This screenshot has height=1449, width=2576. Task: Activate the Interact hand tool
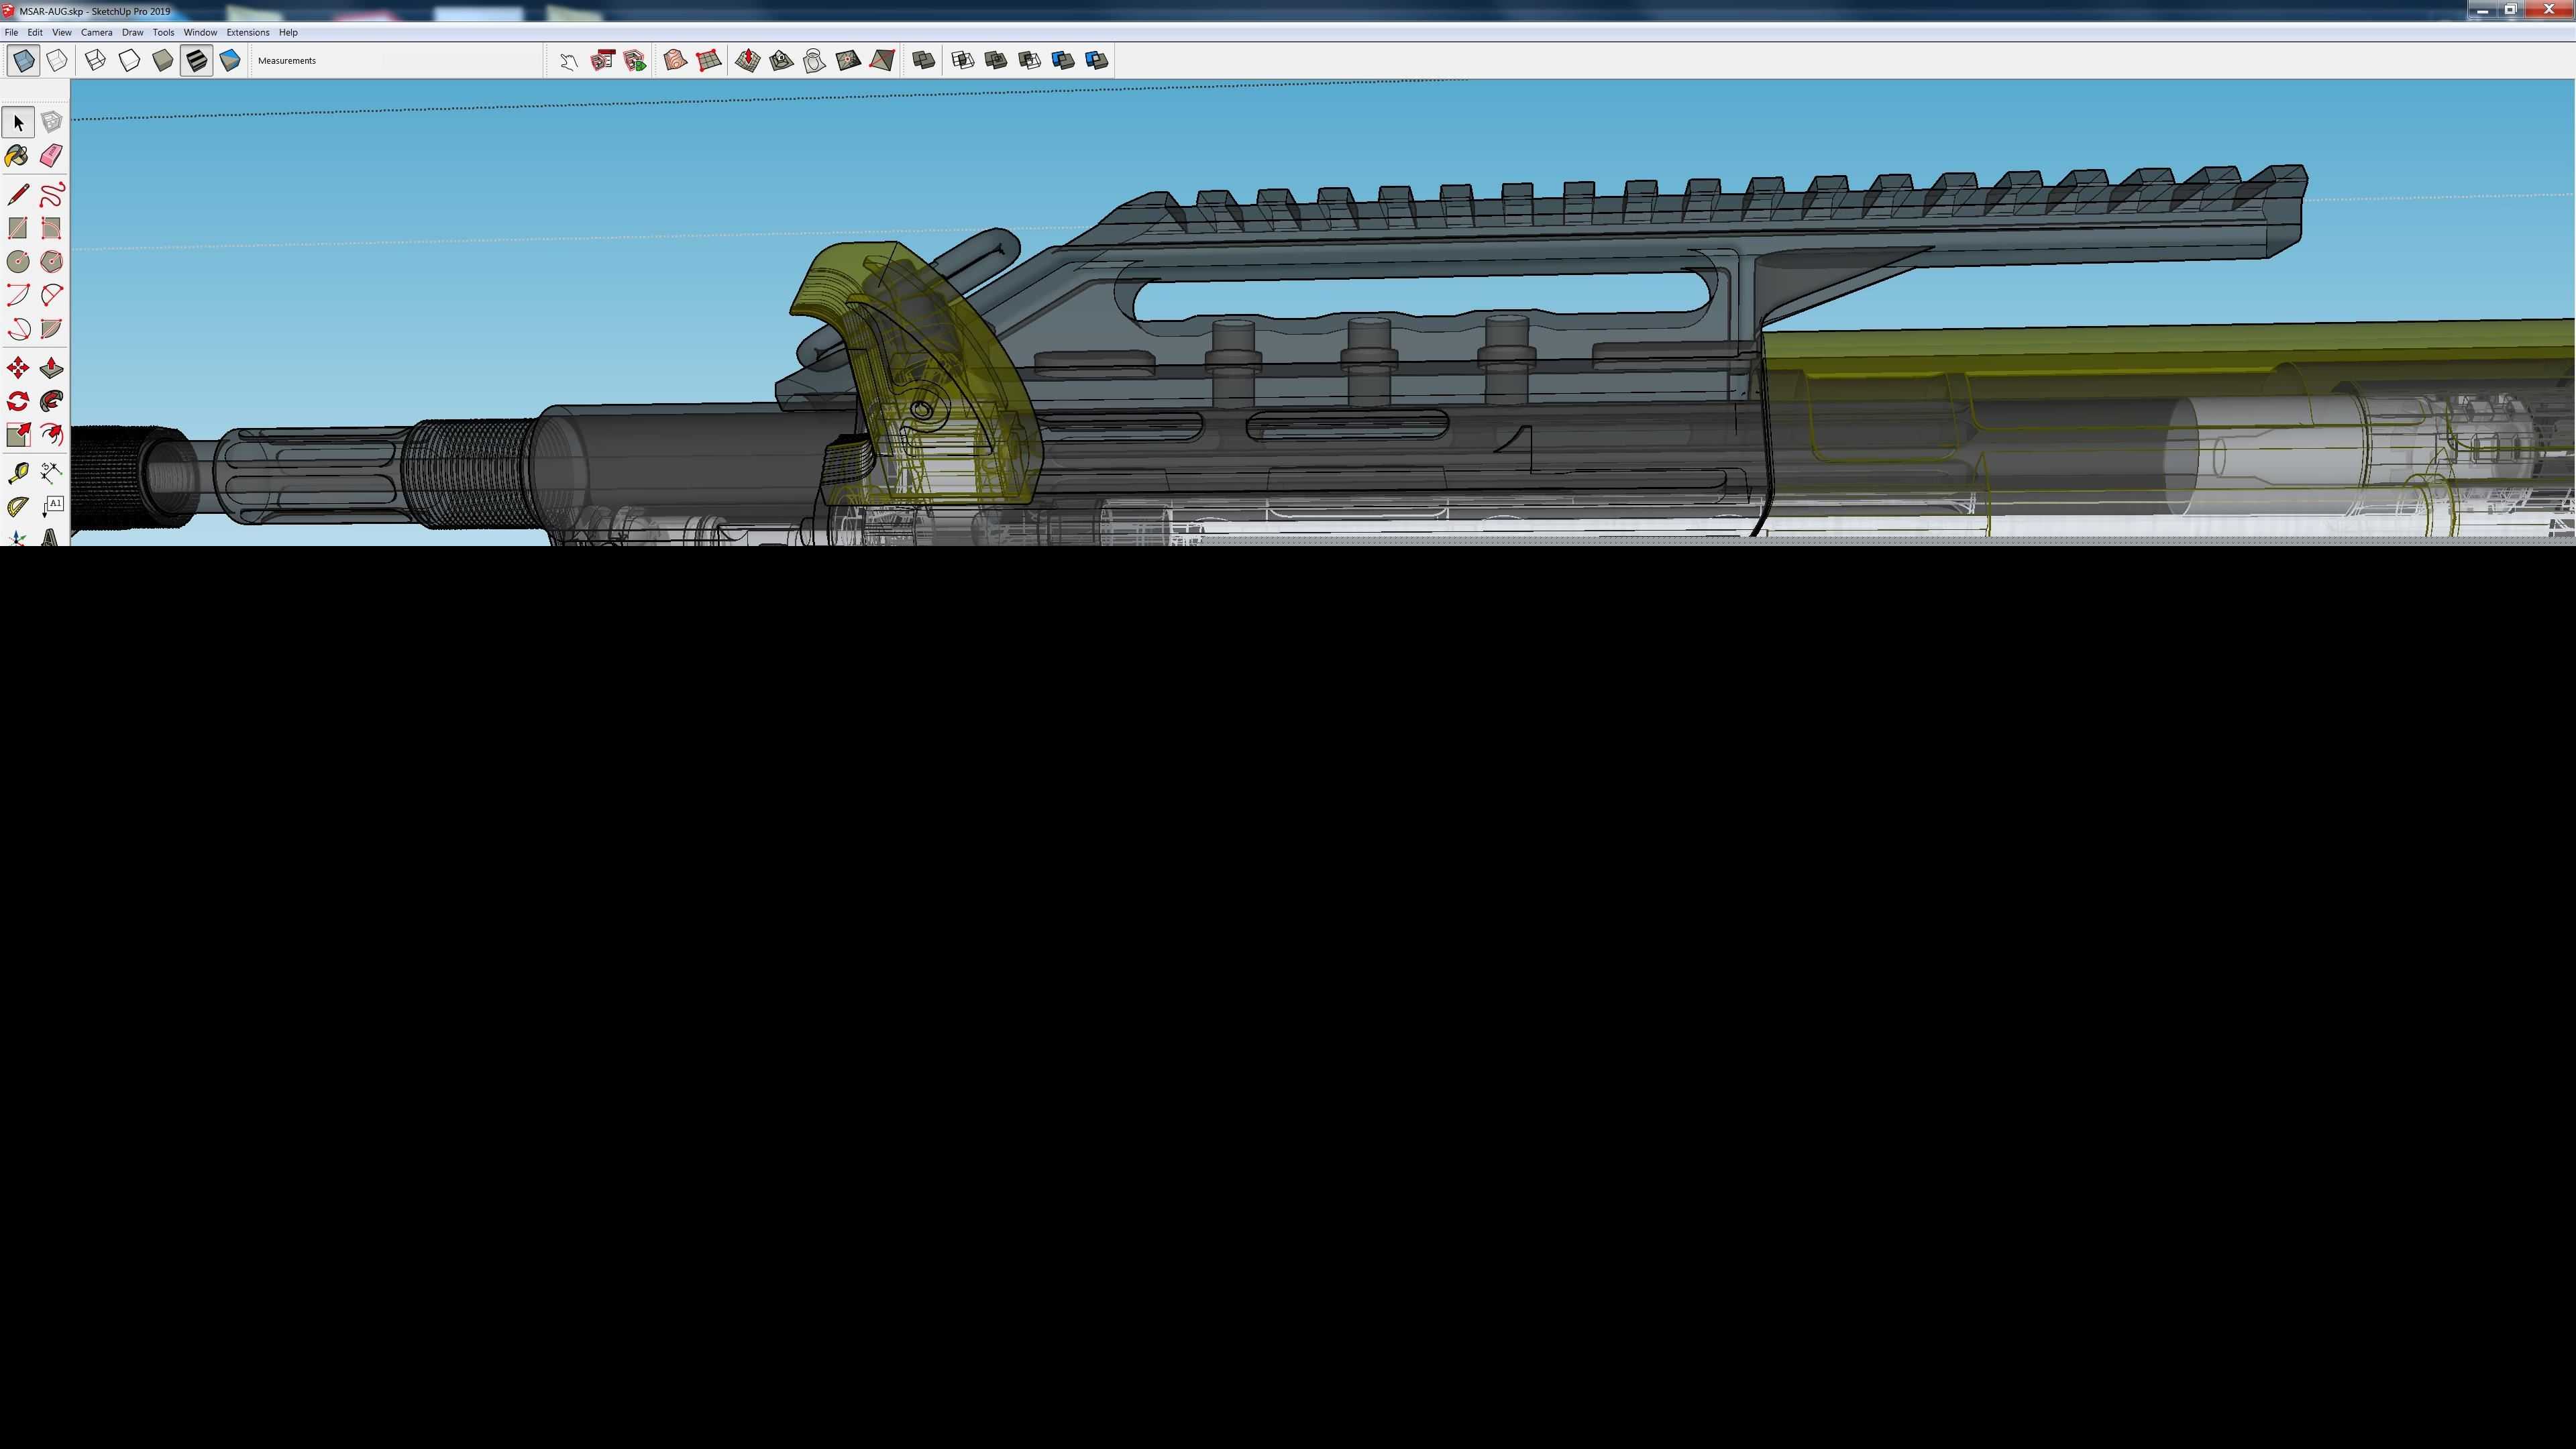point(568,61)
